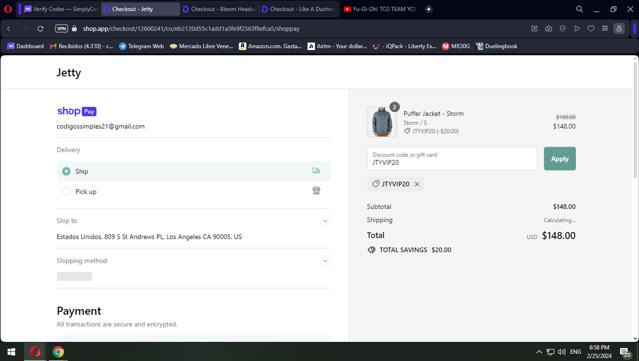View site security padlock info
This screenshot has width=639, height=361.
coord(74,29)
